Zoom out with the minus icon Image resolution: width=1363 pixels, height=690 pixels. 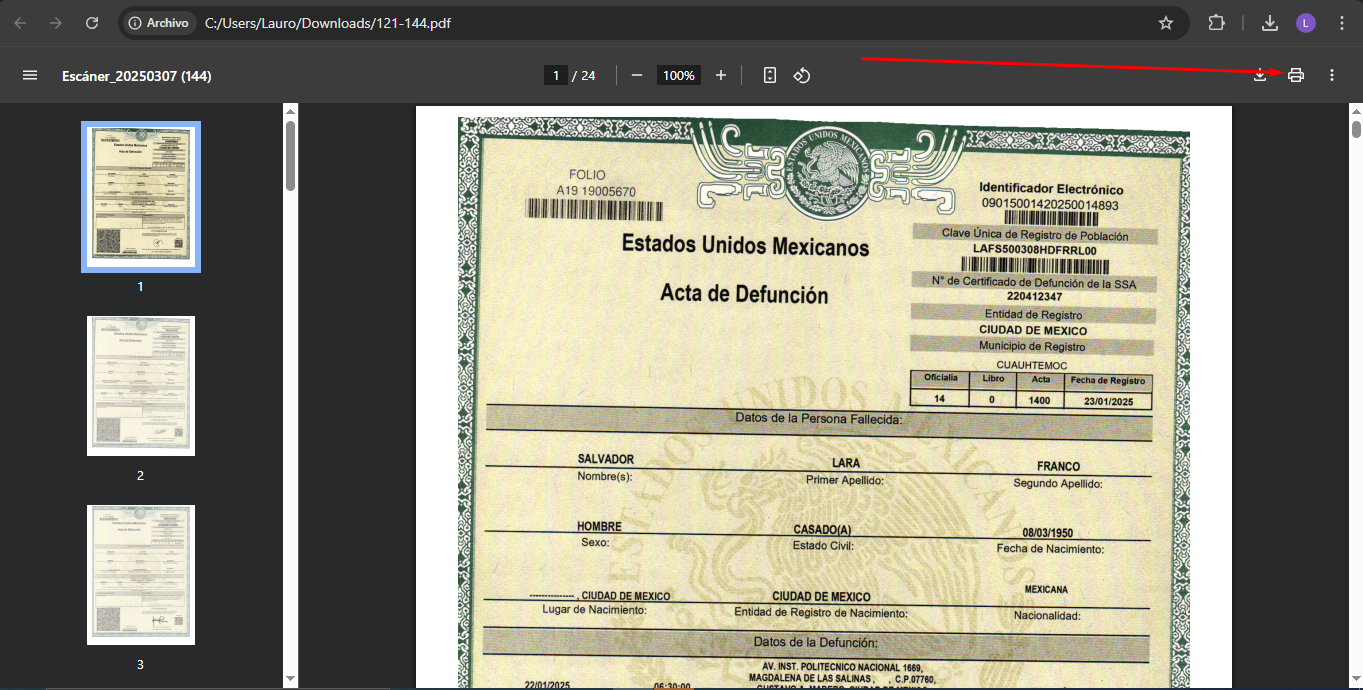637,75
